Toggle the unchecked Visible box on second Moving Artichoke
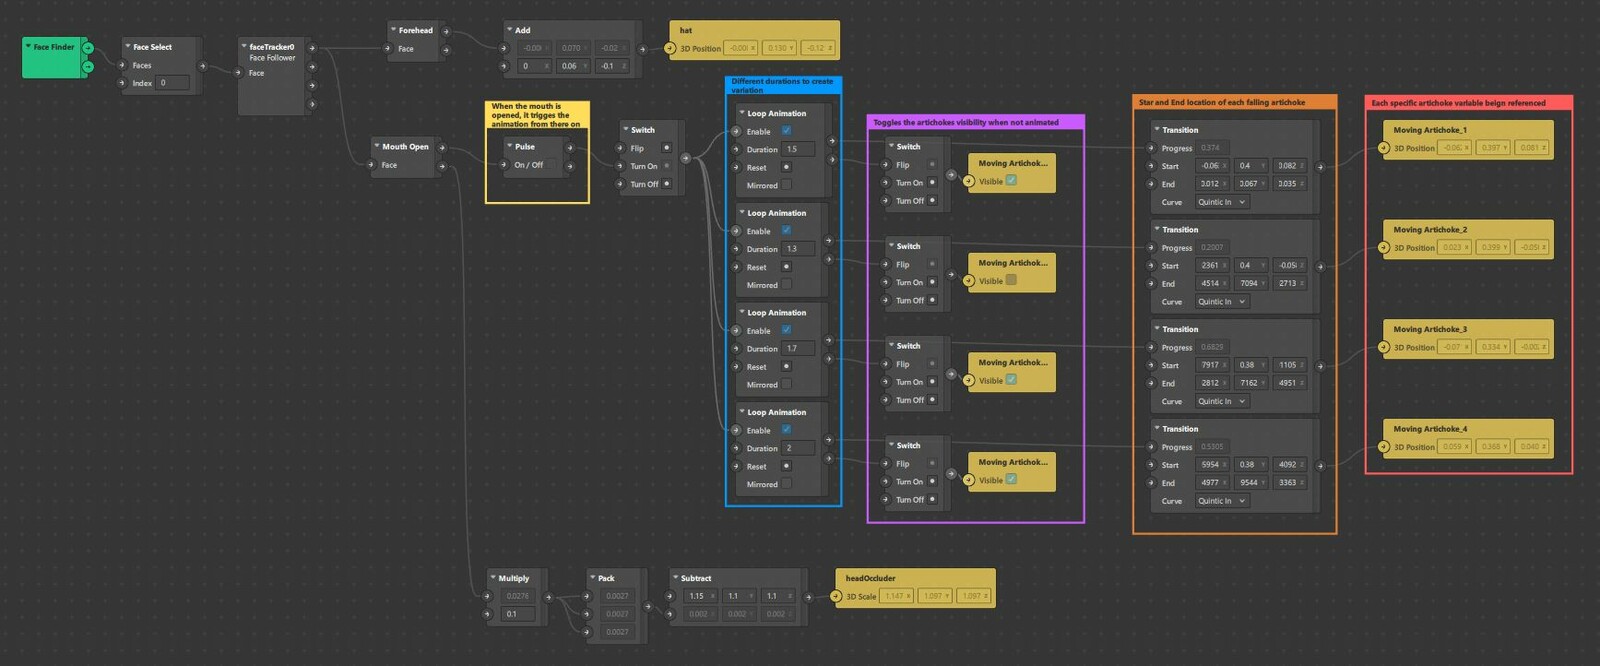This screenshot has height=666, width=1600. 1011,280
